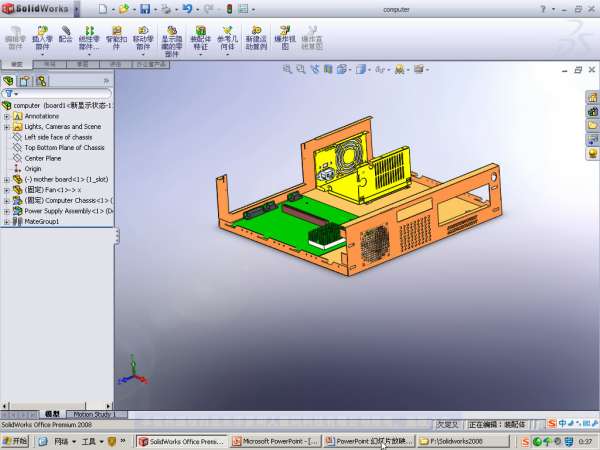This screenshot has width=600, height=450.
Task: Expand the Annotations tree node
Action: click(7, 116)
